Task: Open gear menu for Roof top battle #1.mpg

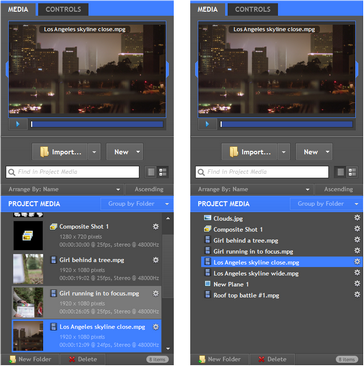Action: (357, 294)
